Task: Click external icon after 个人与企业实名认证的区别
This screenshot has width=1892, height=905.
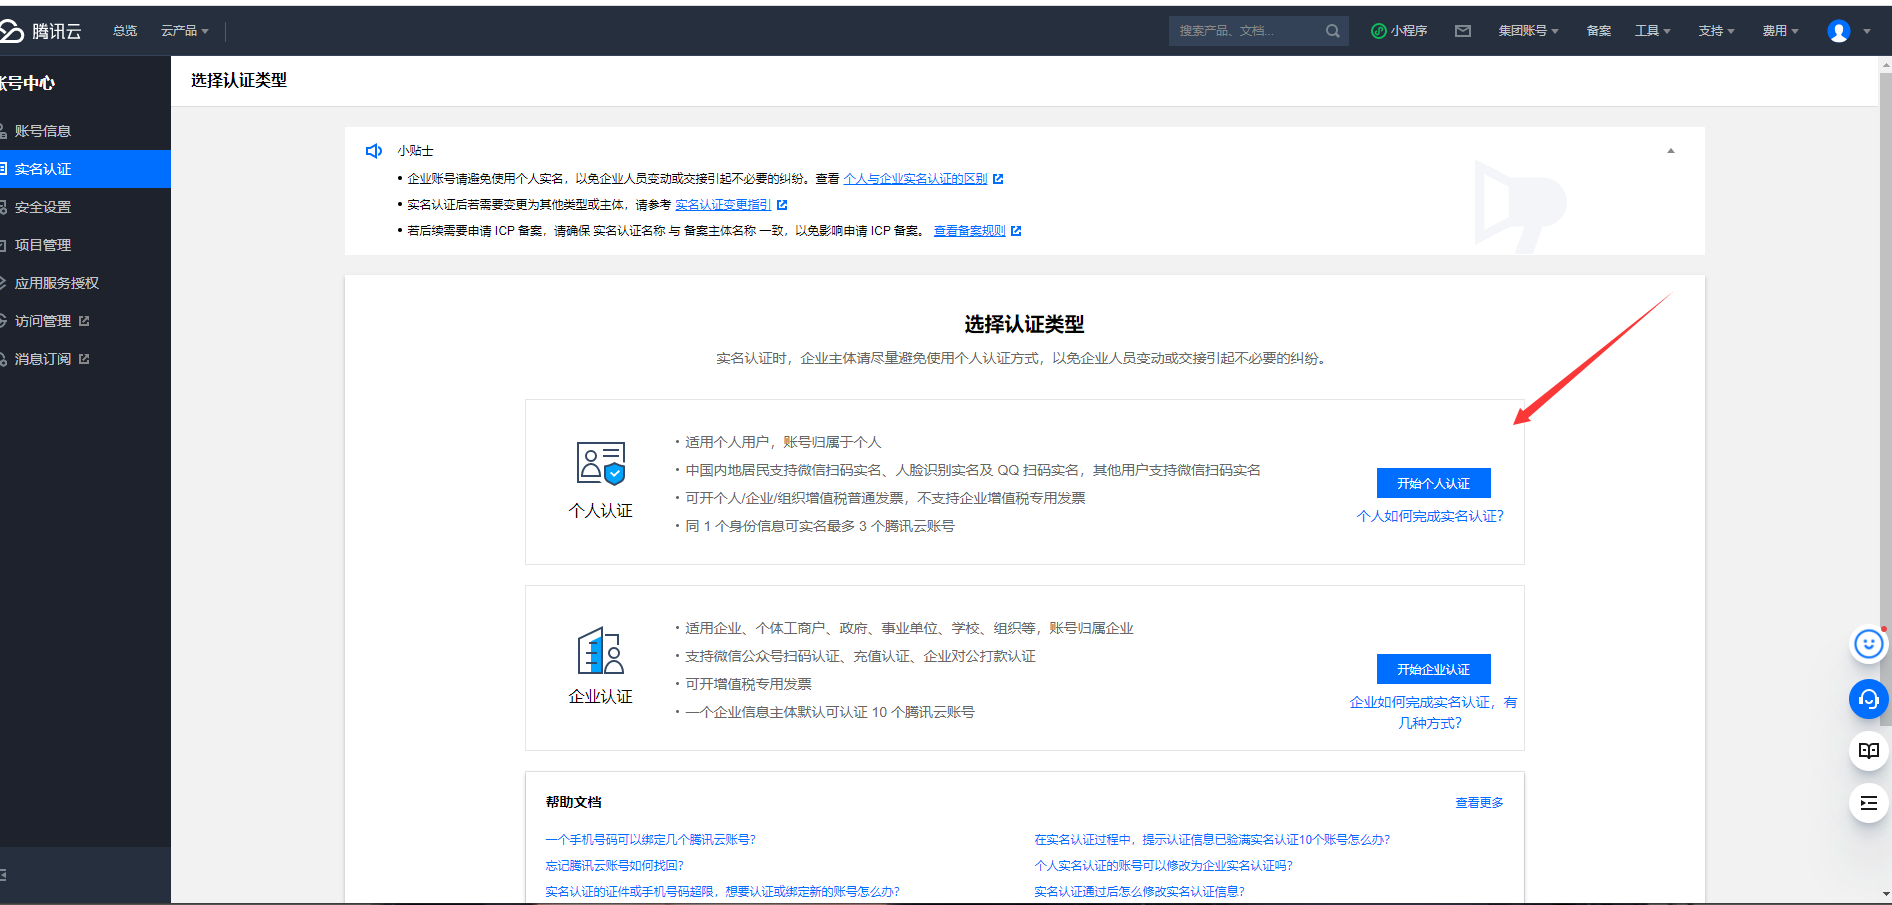Action: (998, 179)
